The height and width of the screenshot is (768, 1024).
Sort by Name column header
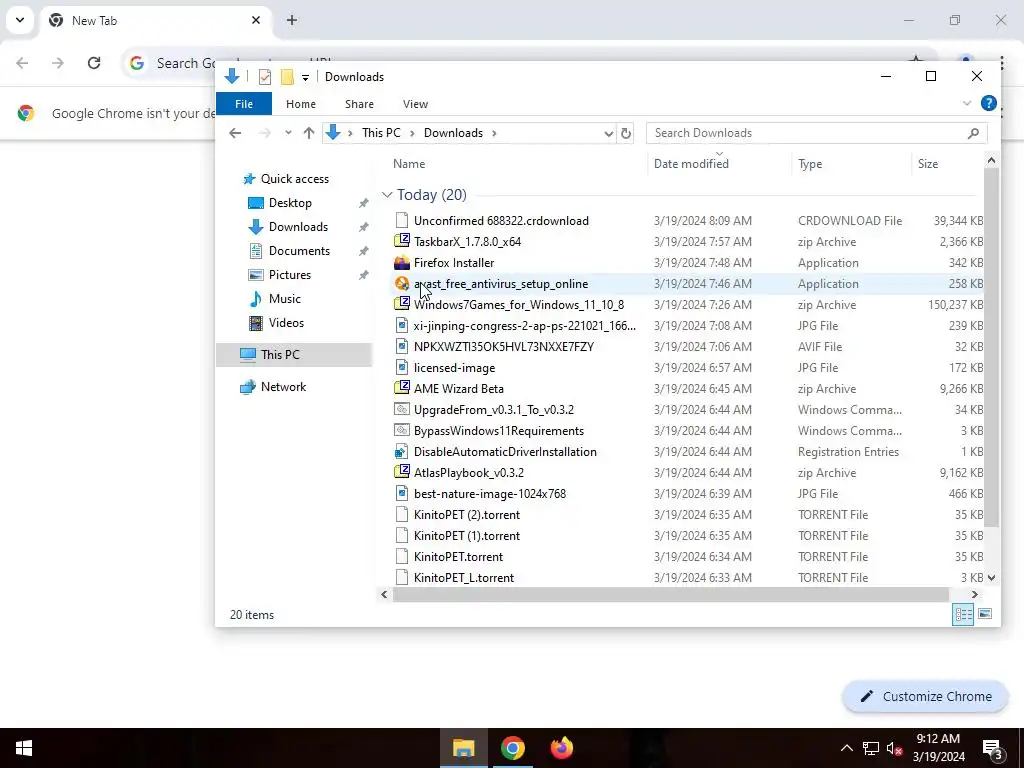(409, 164)
